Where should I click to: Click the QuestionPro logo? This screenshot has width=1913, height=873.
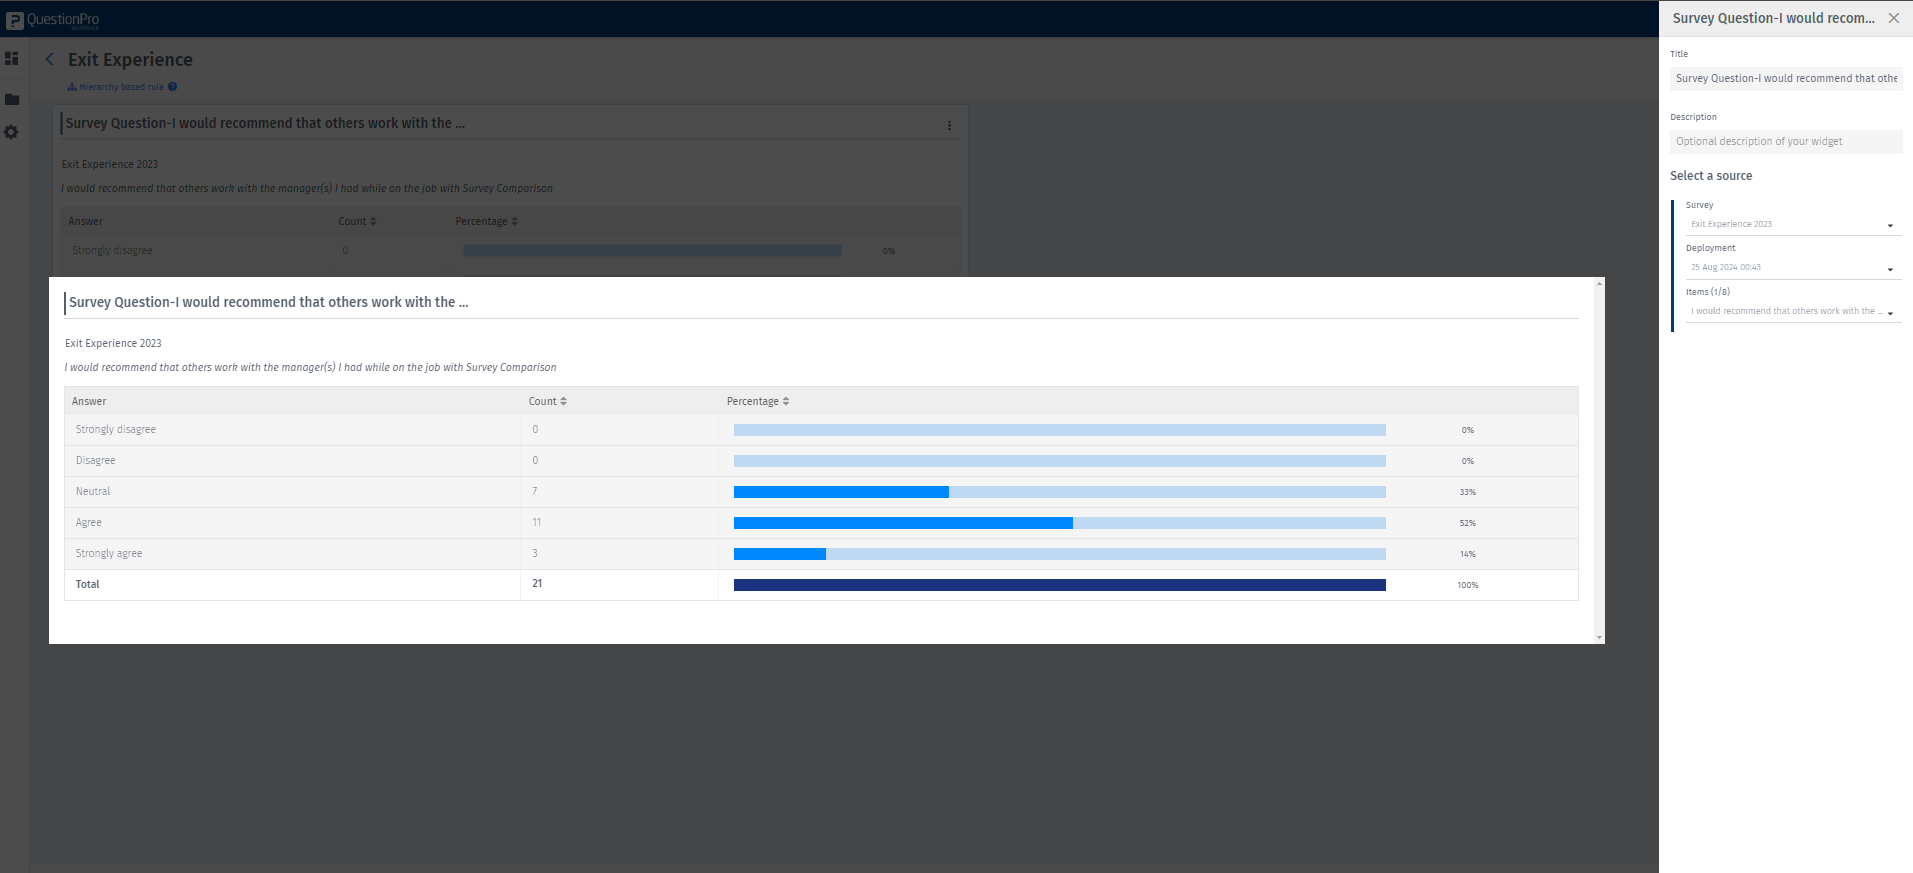point(53,19)
